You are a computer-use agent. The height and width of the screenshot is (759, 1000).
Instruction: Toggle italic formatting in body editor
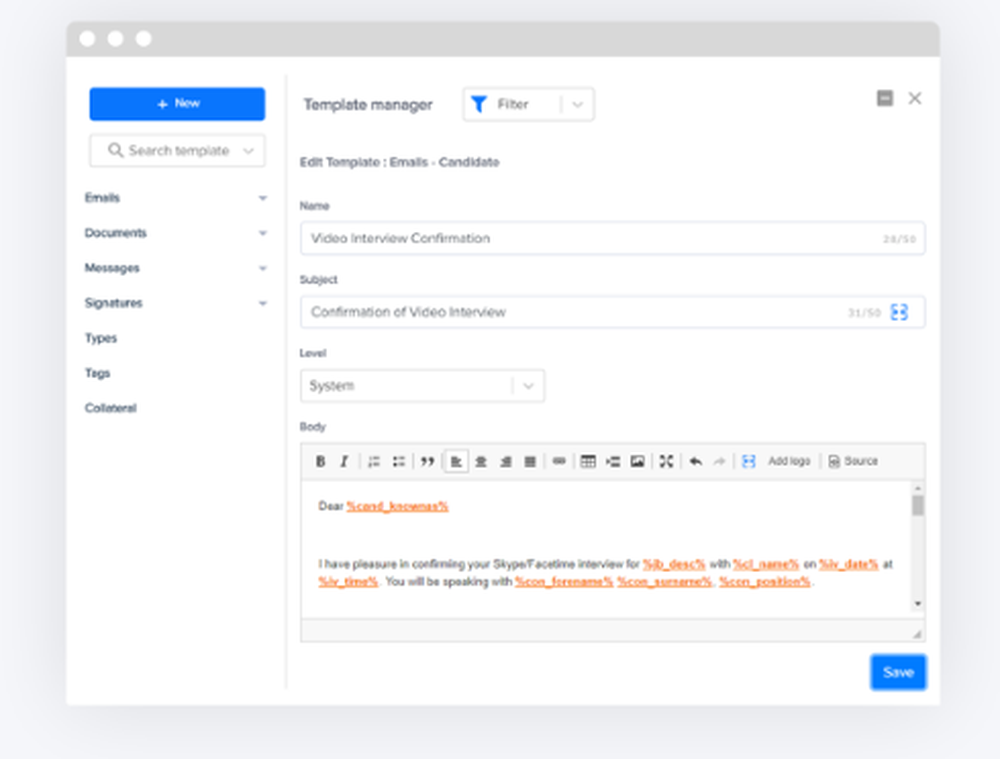click(x=344, y=461)
